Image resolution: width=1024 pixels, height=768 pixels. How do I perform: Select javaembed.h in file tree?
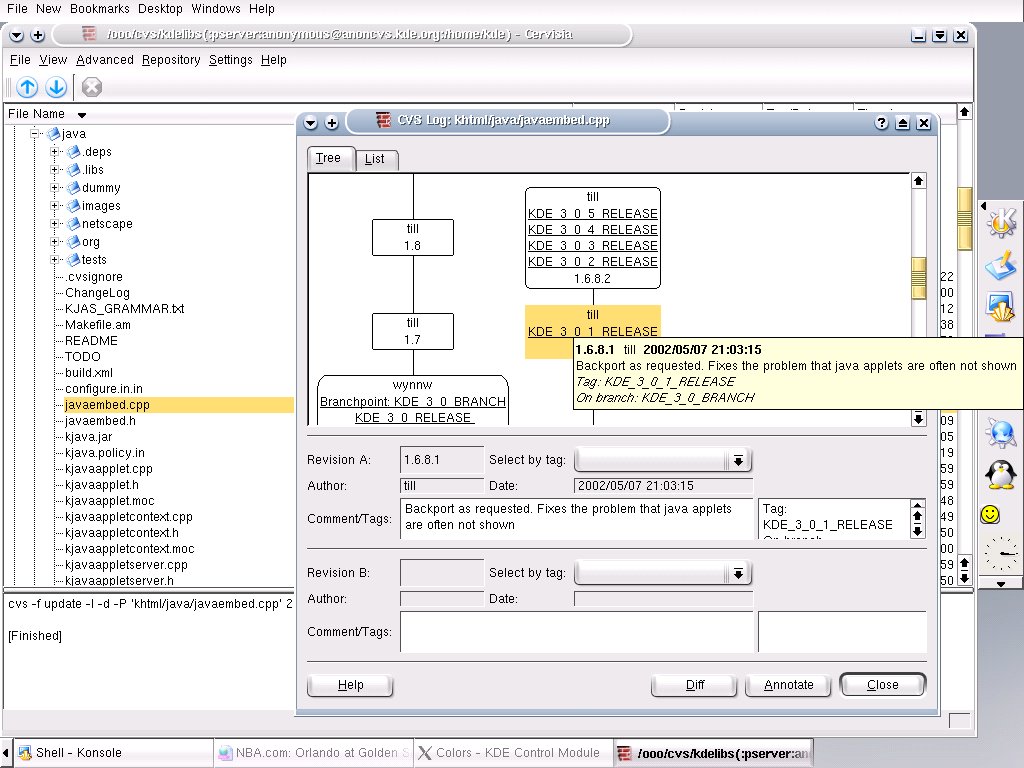[x=101, y=421]
